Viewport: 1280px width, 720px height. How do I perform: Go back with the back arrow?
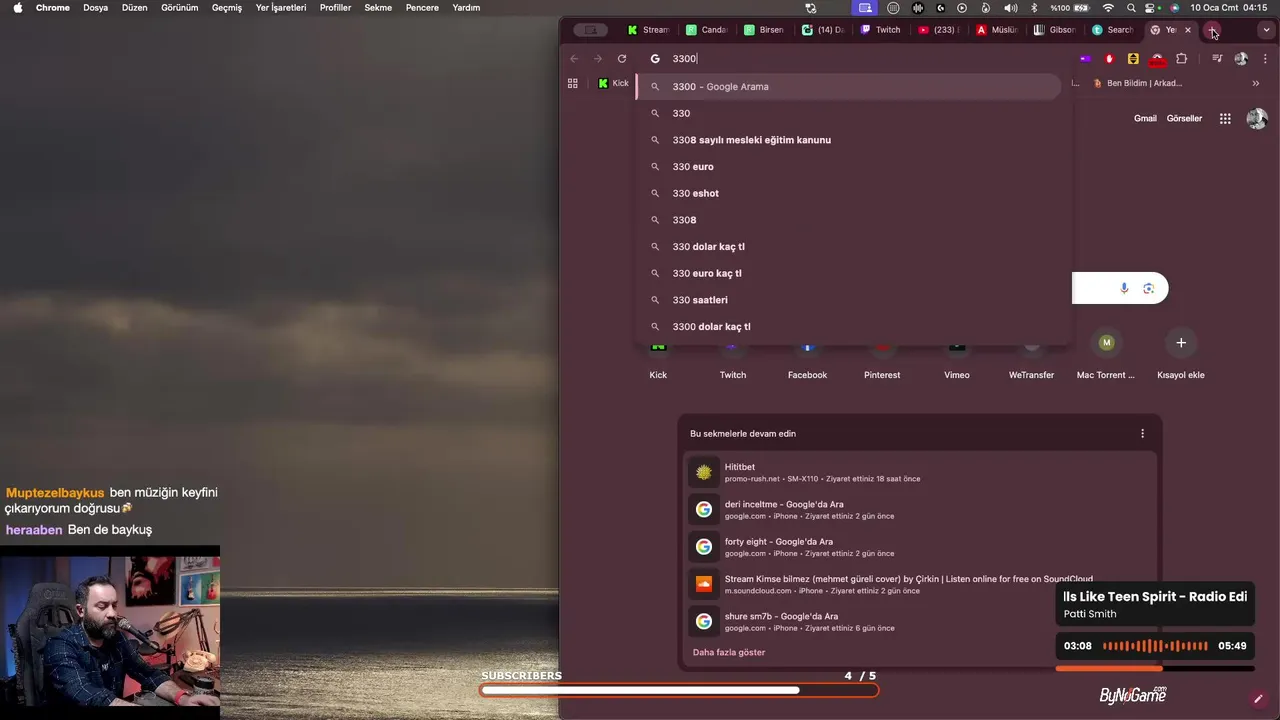tap(574, 59)
